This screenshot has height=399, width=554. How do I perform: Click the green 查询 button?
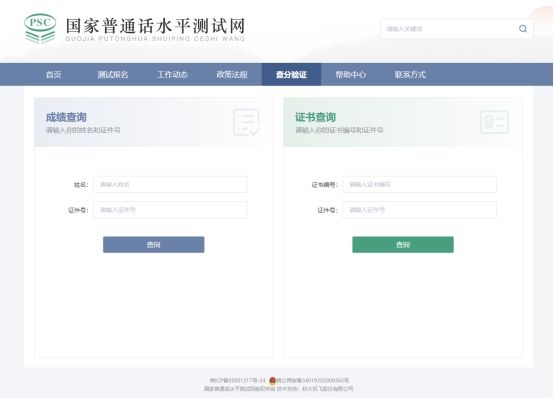403,245
